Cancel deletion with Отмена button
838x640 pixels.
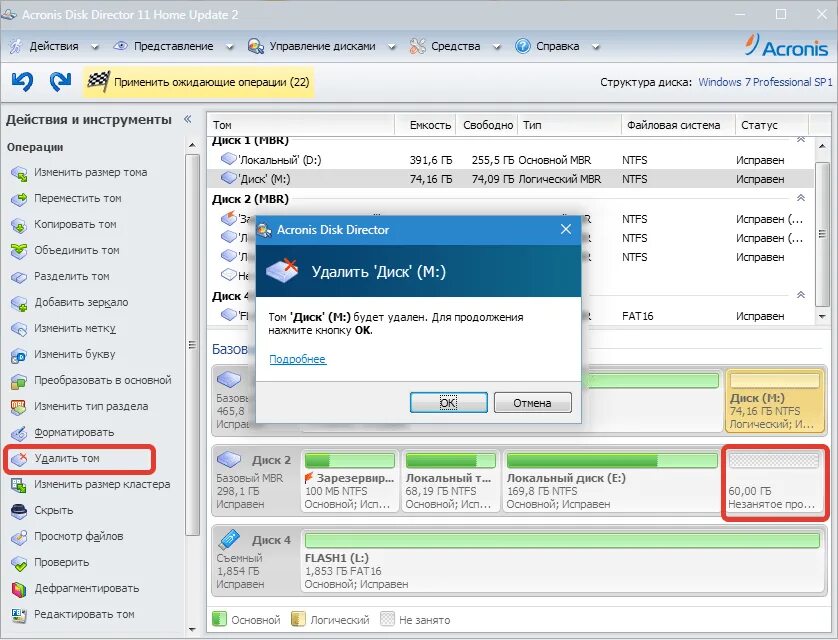(532, 403)
